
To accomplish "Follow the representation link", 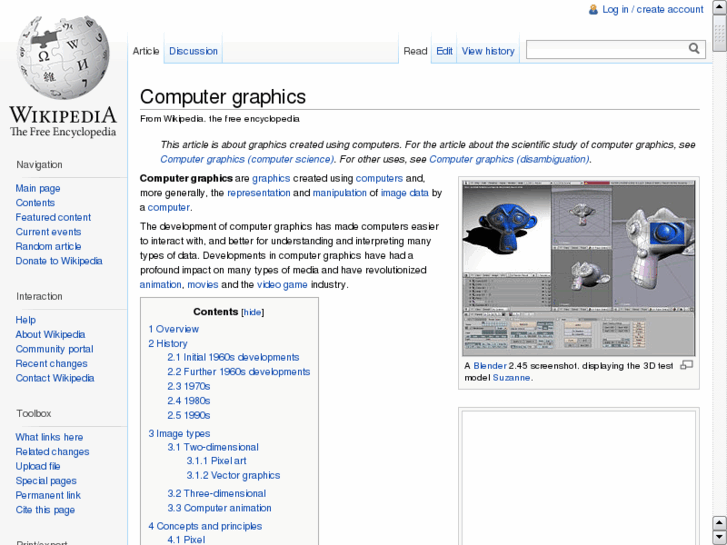I will (259, 193).
